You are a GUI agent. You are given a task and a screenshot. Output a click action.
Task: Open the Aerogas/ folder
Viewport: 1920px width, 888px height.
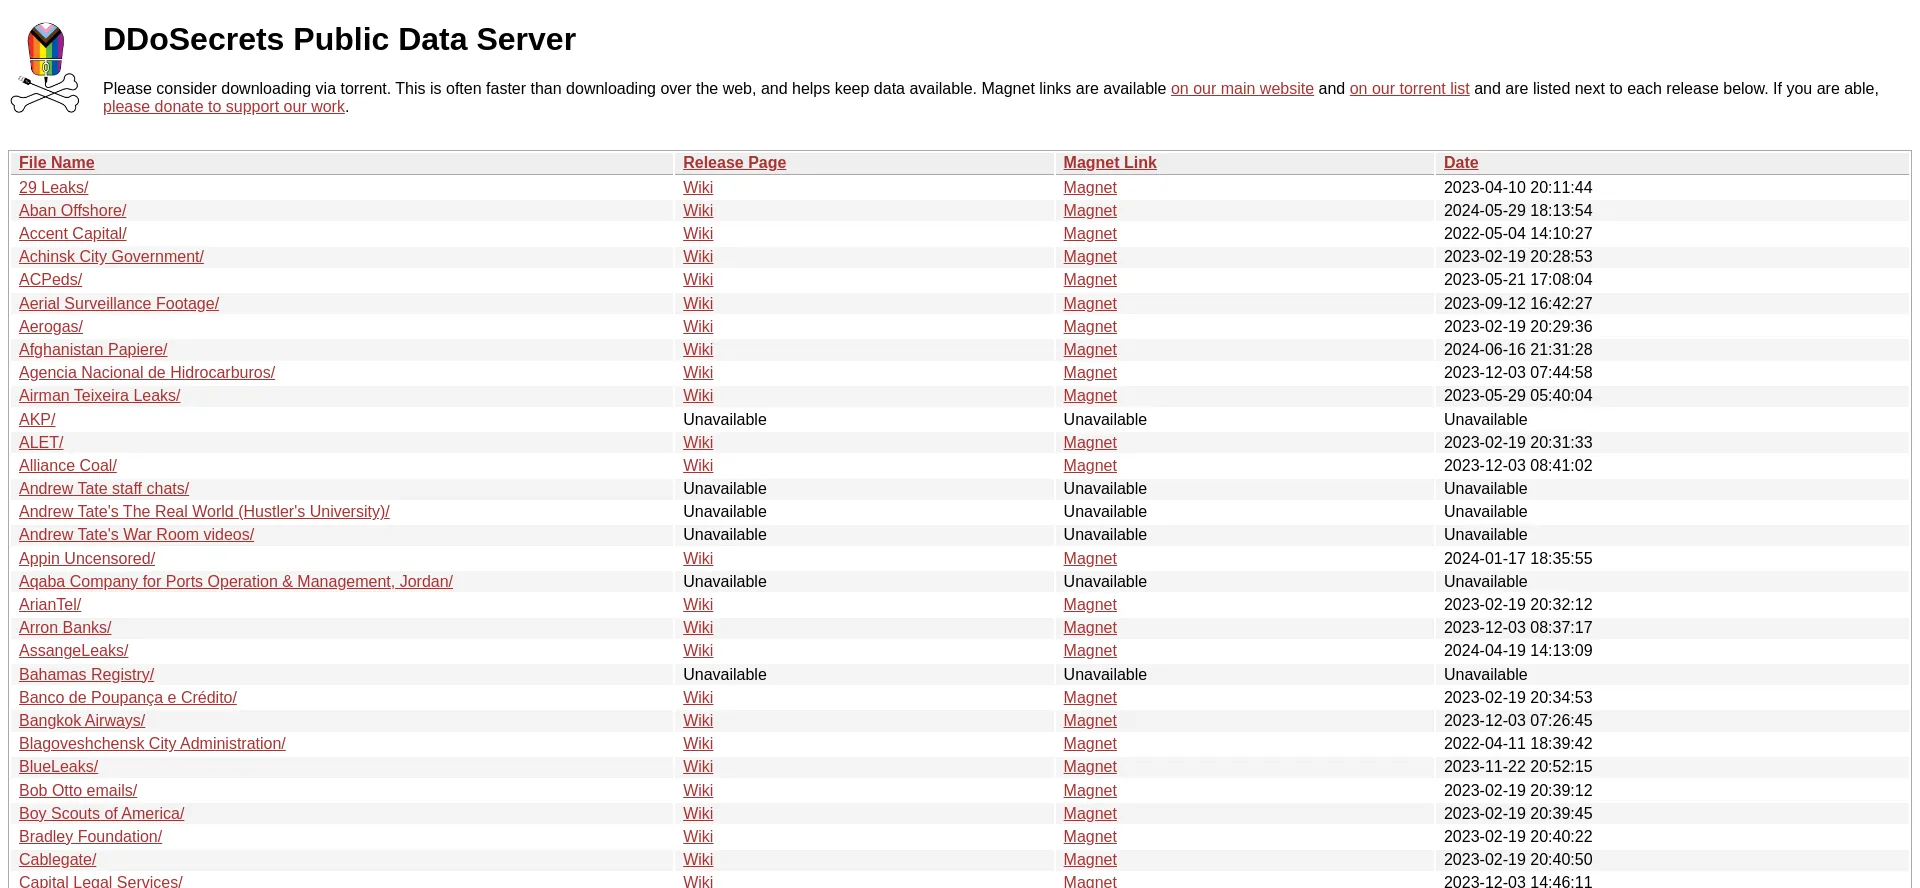(50, 326)
